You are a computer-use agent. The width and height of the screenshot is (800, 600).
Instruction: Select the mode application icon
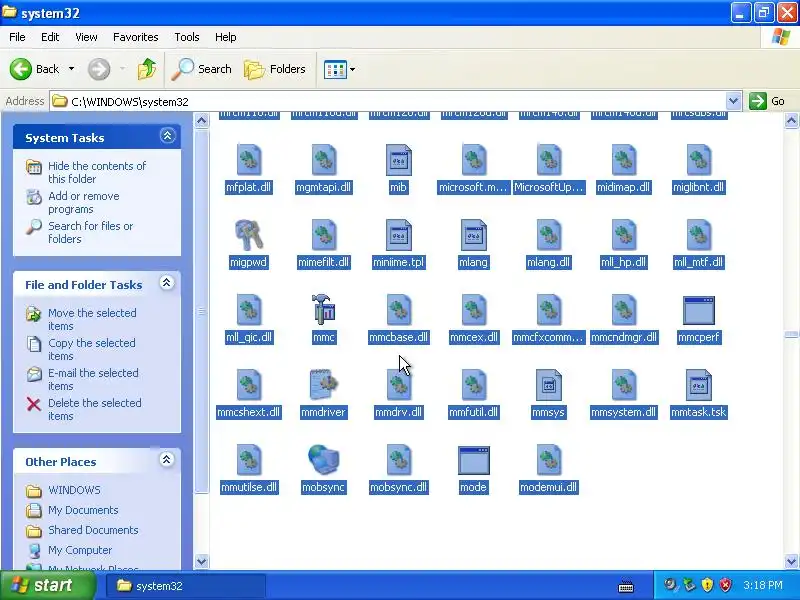pos(473,460)
